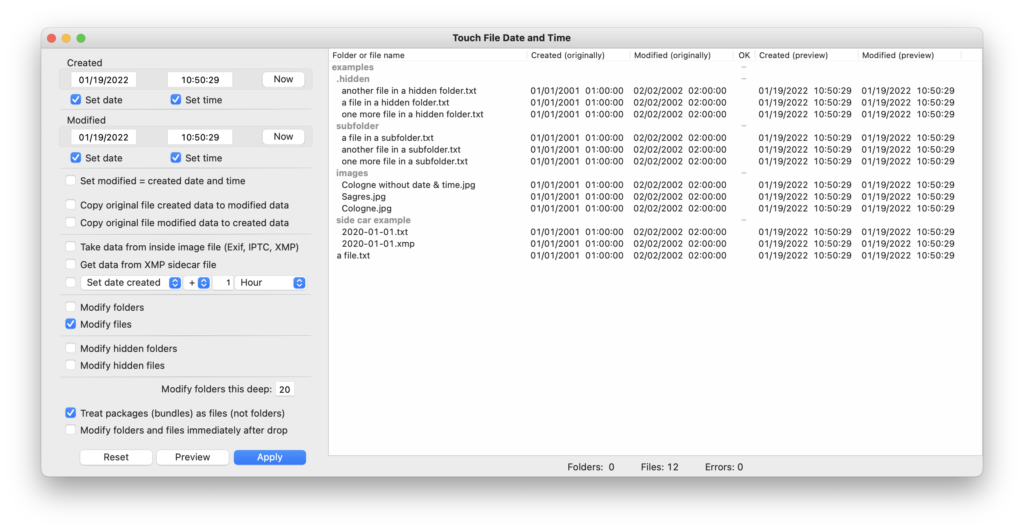
Task: Select the examples folder row
Action: tap(655, 67)
